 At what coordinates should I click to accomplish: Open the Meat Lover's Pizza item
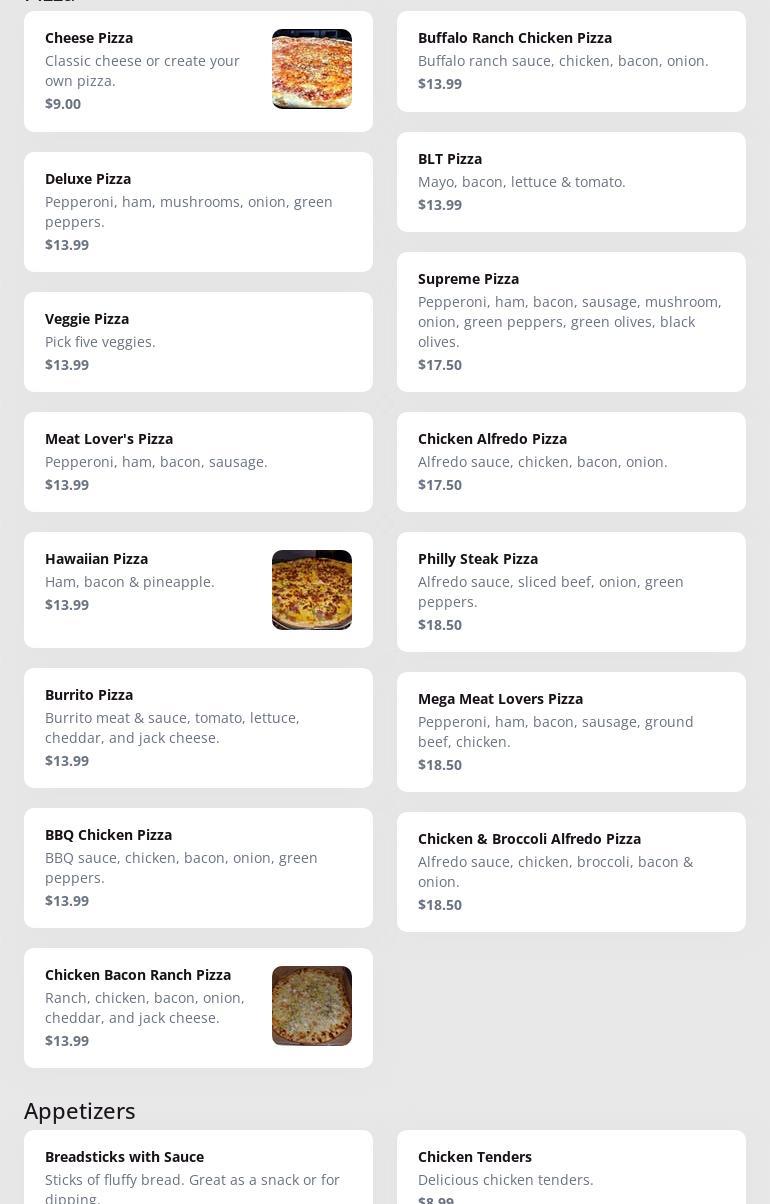(x=198, y=462)
